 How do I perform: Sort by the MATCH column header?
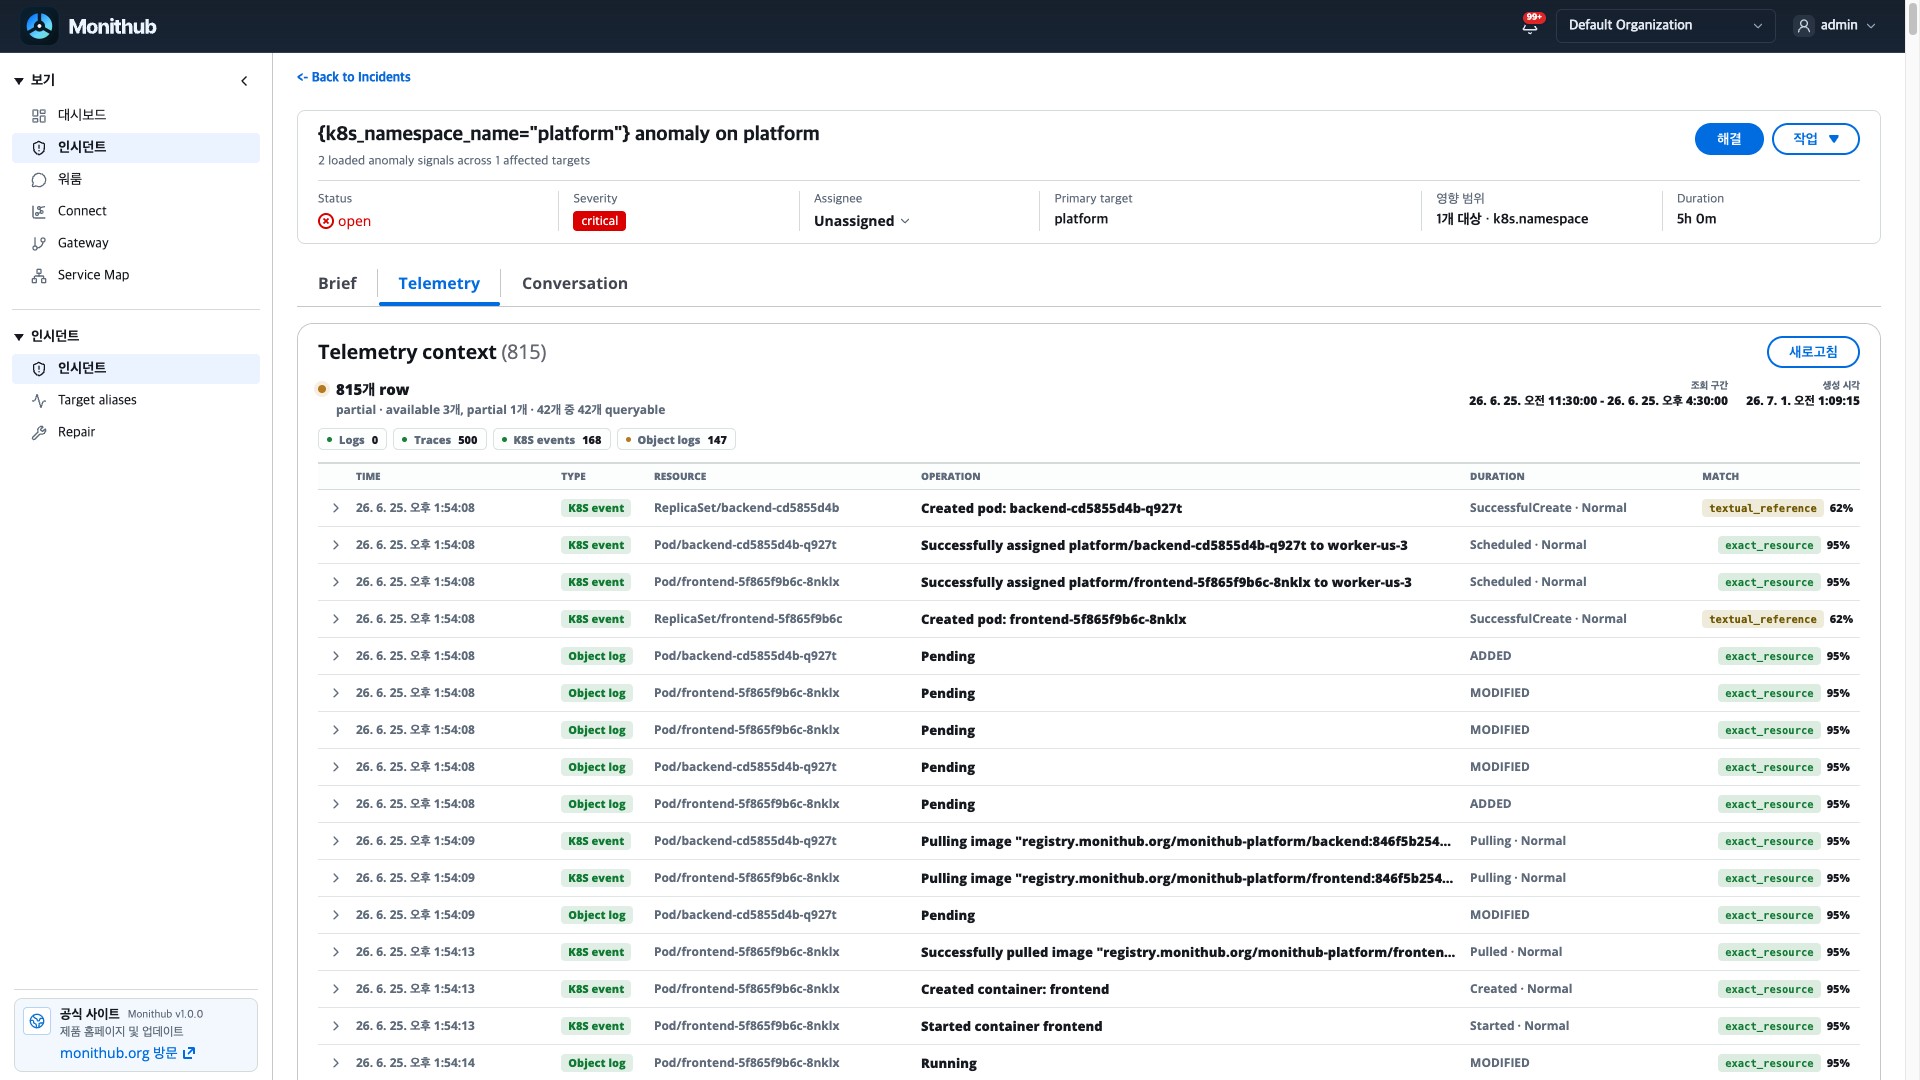(x=1720, y=477)
